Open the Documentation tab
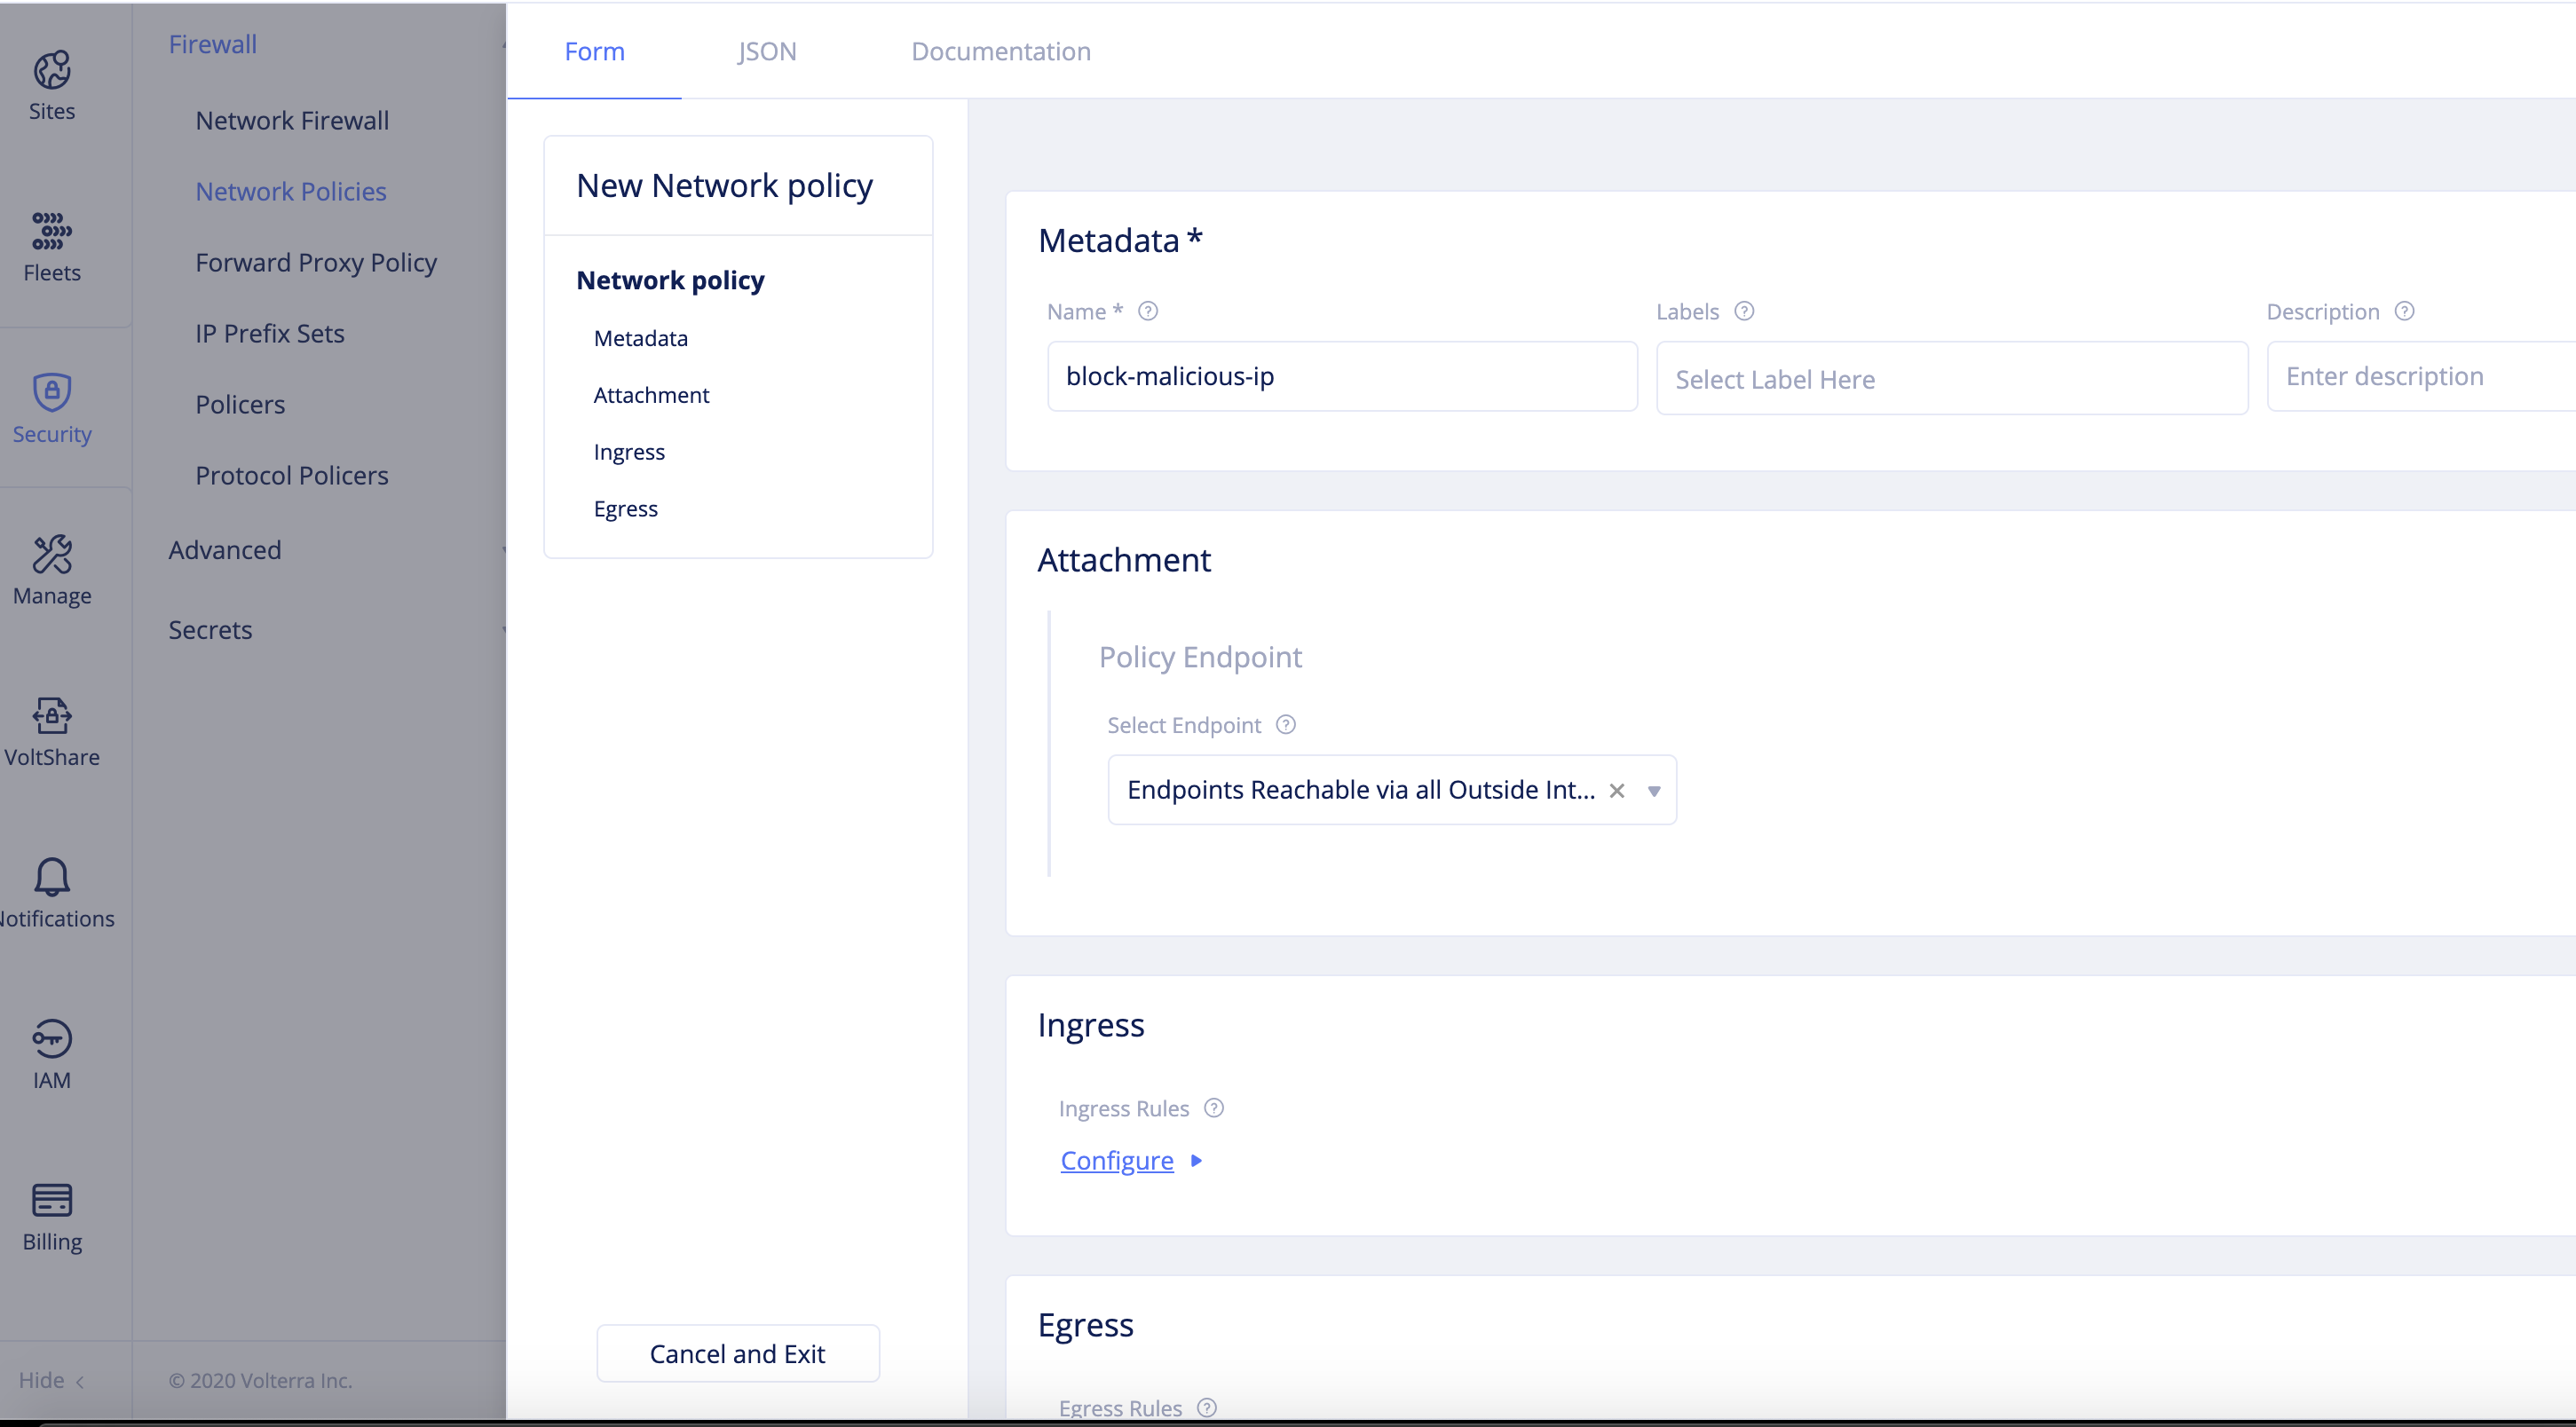 (x=1000, y=51)
